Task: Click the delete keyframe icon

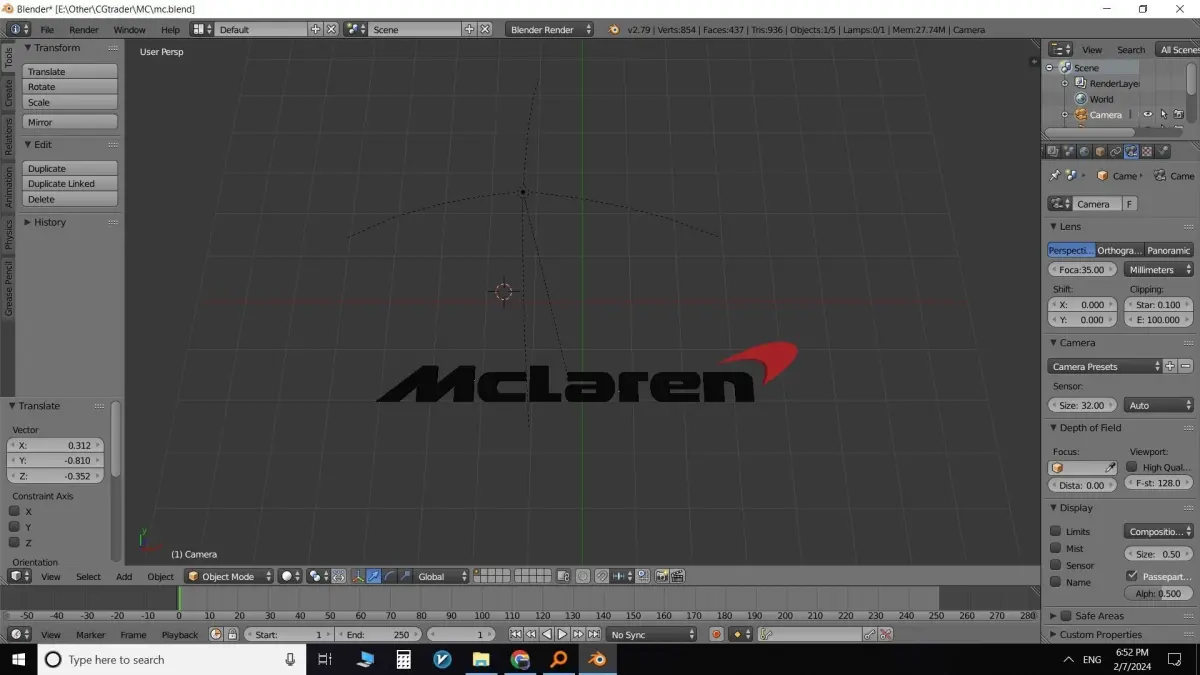Action: [885, 634]
